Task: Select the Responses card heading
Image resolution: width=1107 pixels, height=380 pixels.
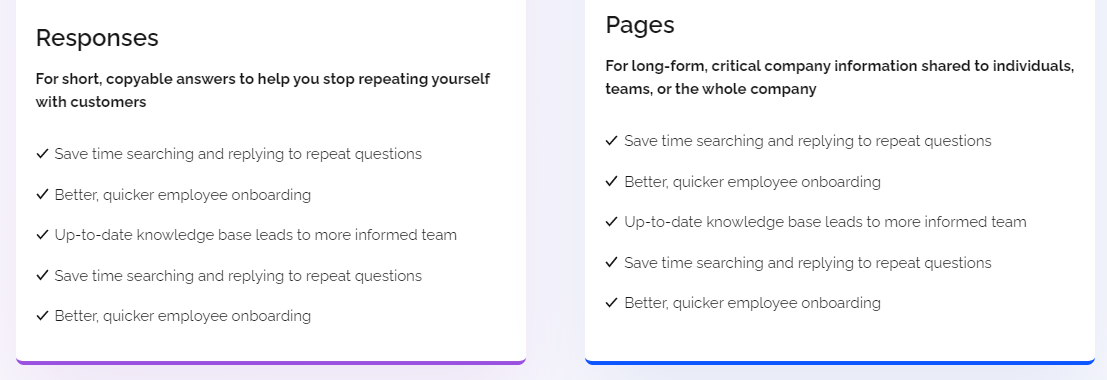Action: tap(97, 38)
